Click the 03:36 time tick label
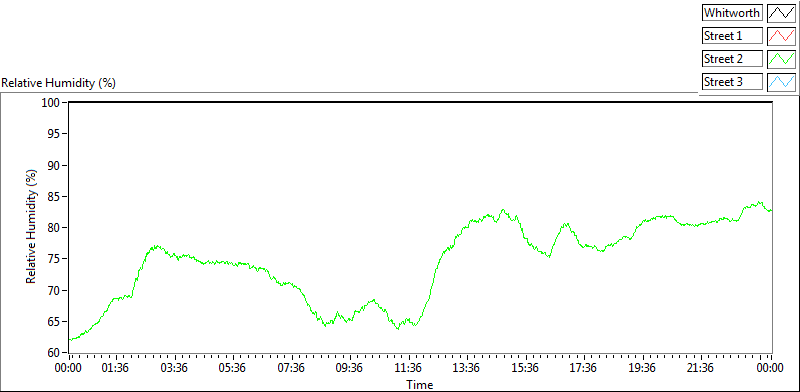The height and width of the screenshot is (392, 800). pos(174,368)
